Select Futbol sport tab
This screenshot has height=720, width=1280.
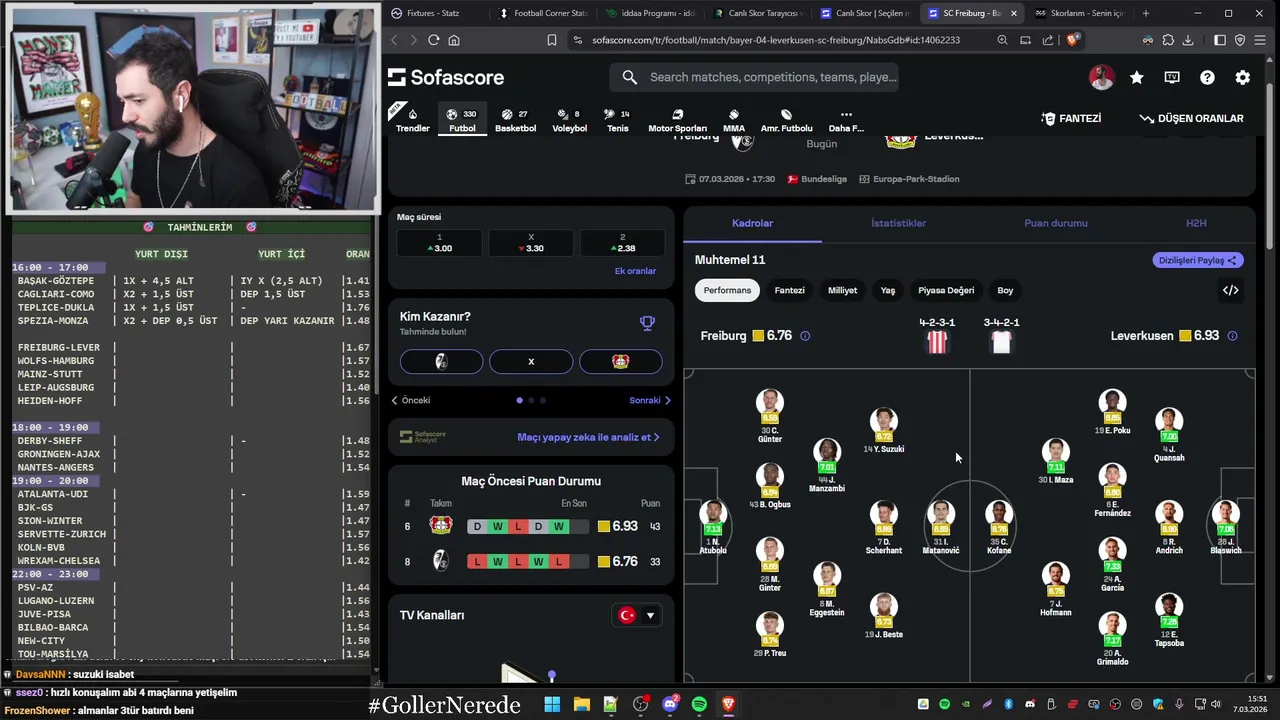[462, 120]
